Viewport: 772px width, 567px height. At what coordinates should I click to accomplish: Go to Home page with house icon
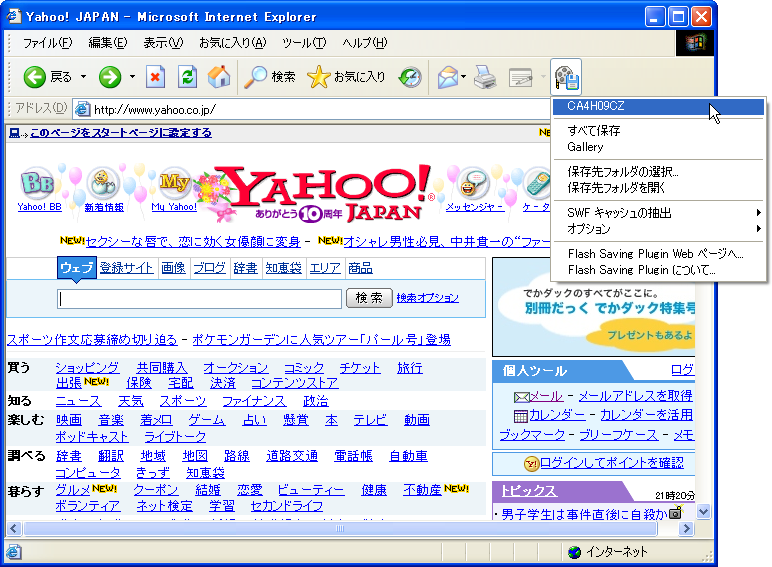[x=219, y=77]
